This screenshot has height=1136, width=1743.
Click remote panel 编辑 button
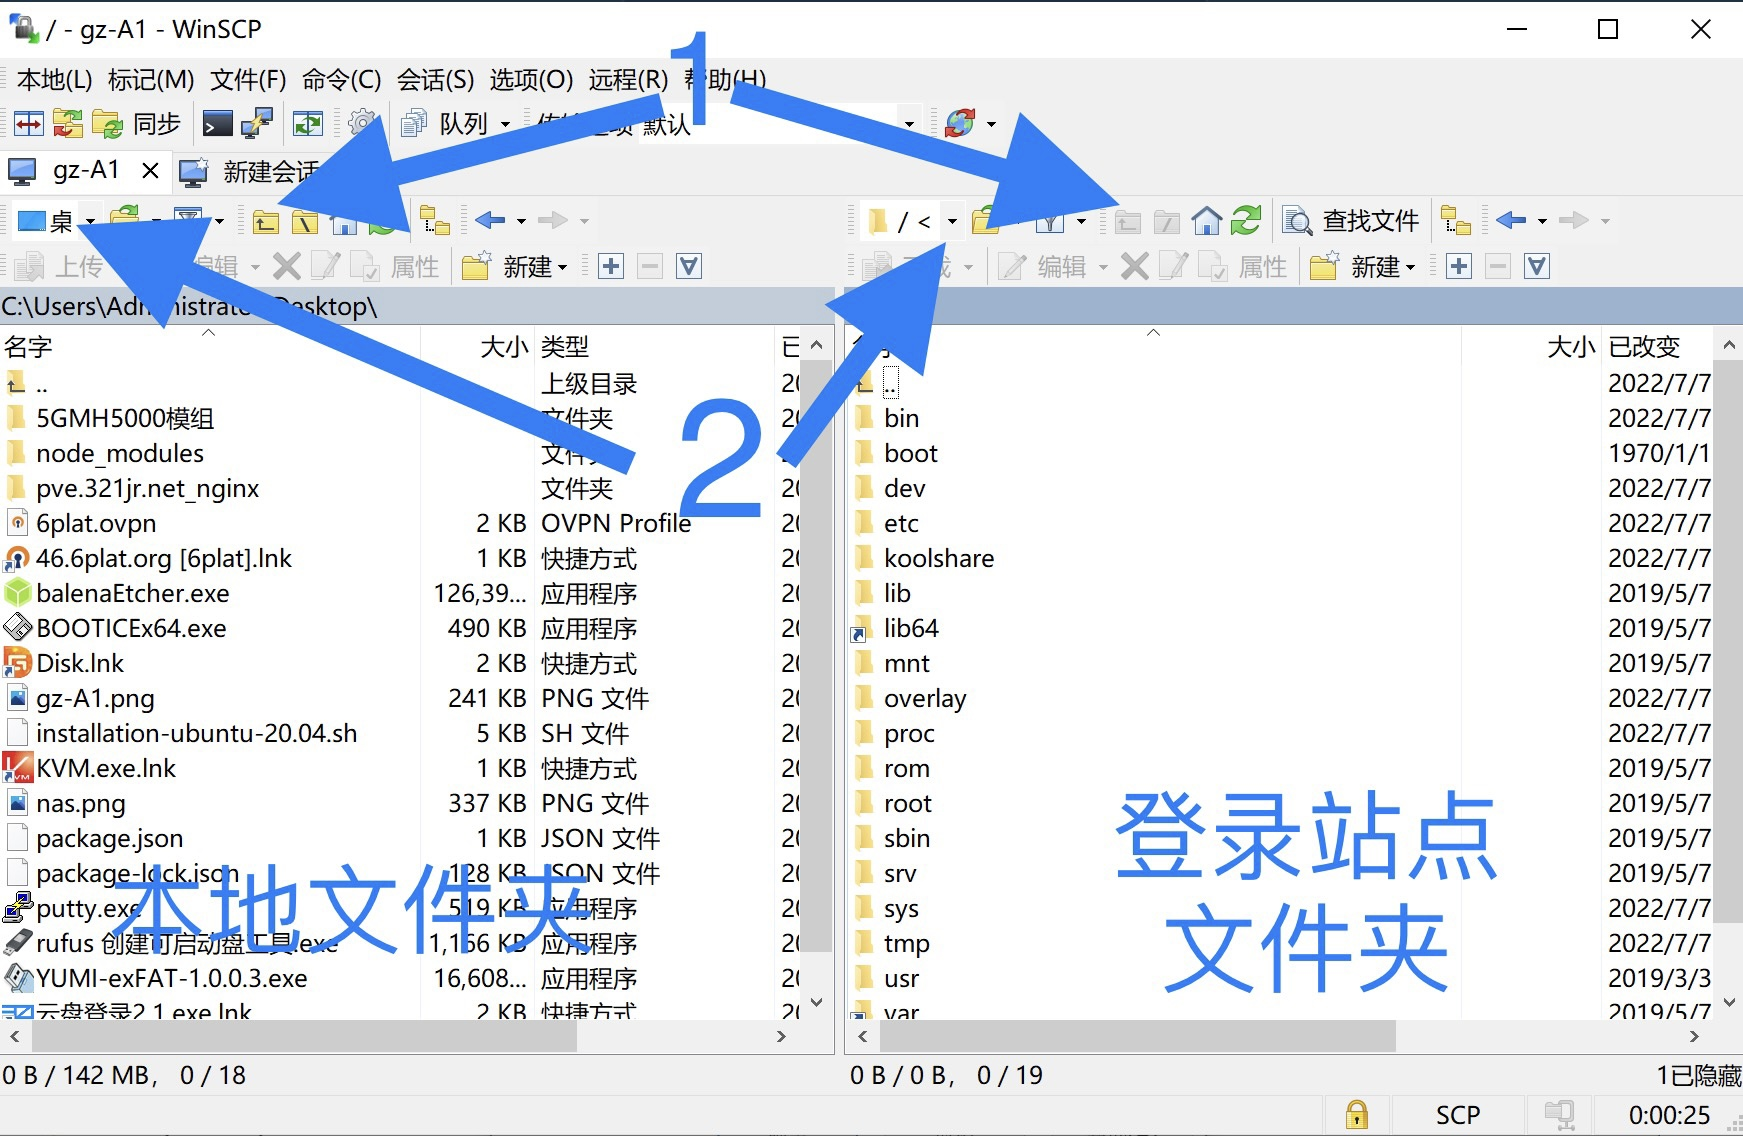point(1043,266)
